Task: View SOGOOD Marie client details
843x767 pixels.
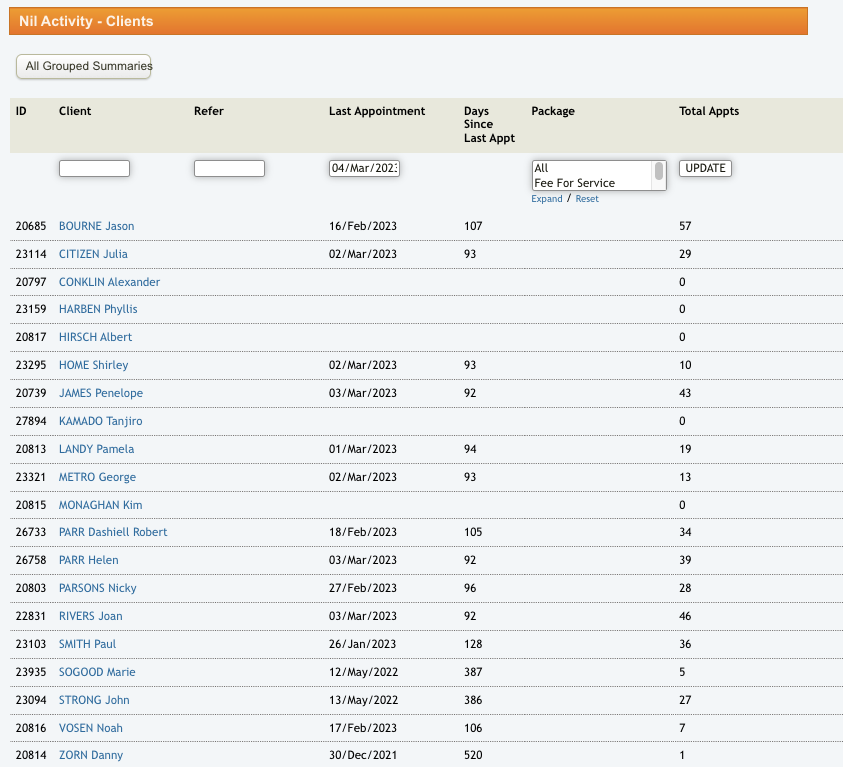Action: [97, 672]
